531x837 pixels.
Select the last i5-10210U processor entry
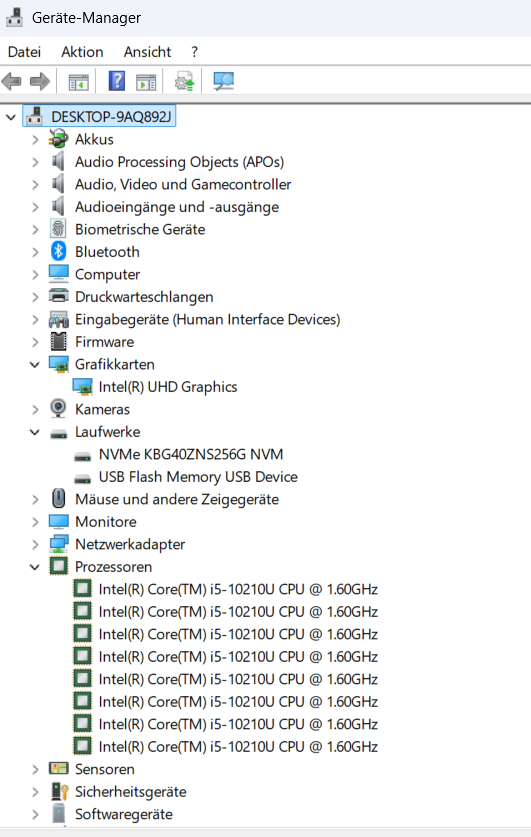click(x=238, y=746)
